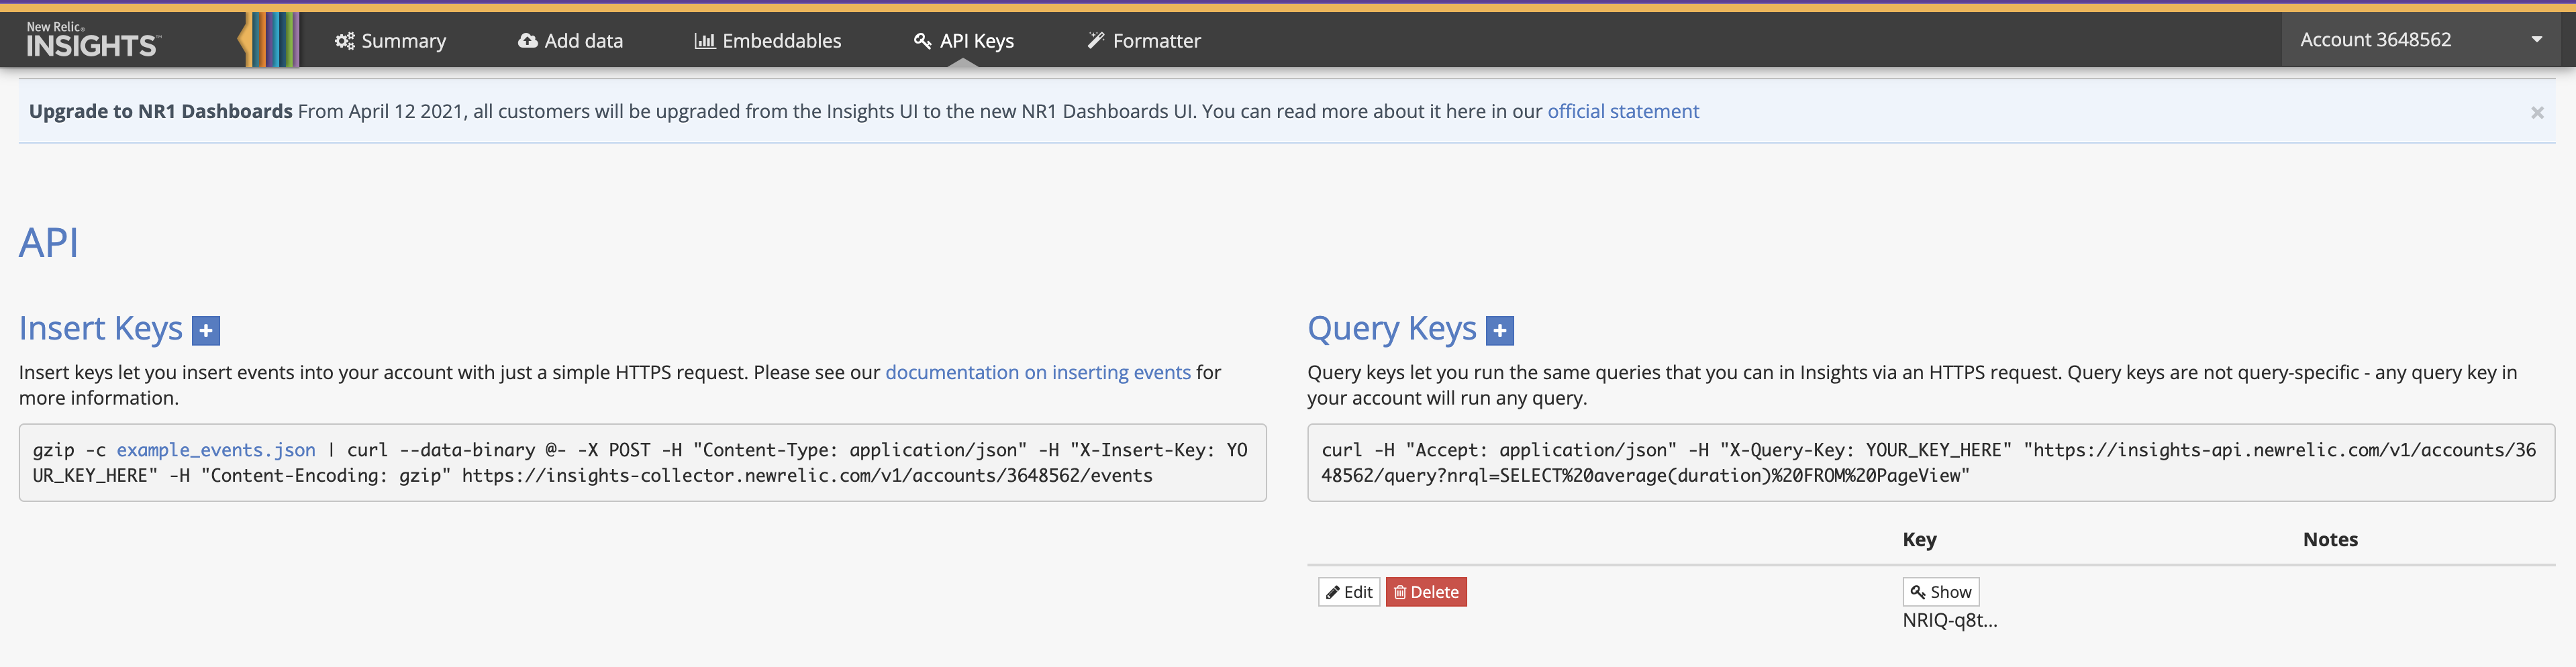The height and width of the screenshot is (667, 2576).
Task: Click the Insert Keys heading
Action: pyautogui.click(x=101, y=329)
